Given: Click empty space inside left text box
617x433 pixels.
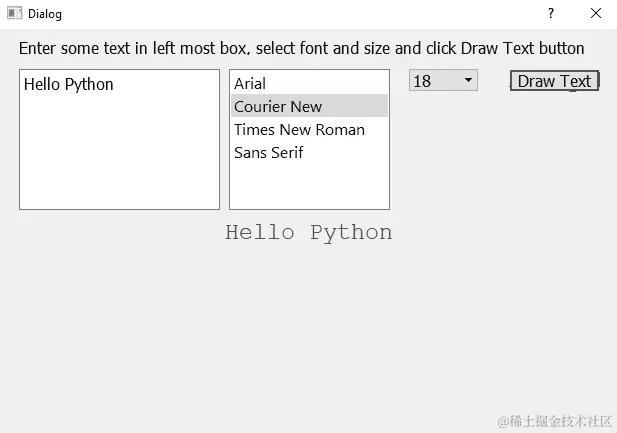Looking at the screenshot, I should click(x=118, y=160).
